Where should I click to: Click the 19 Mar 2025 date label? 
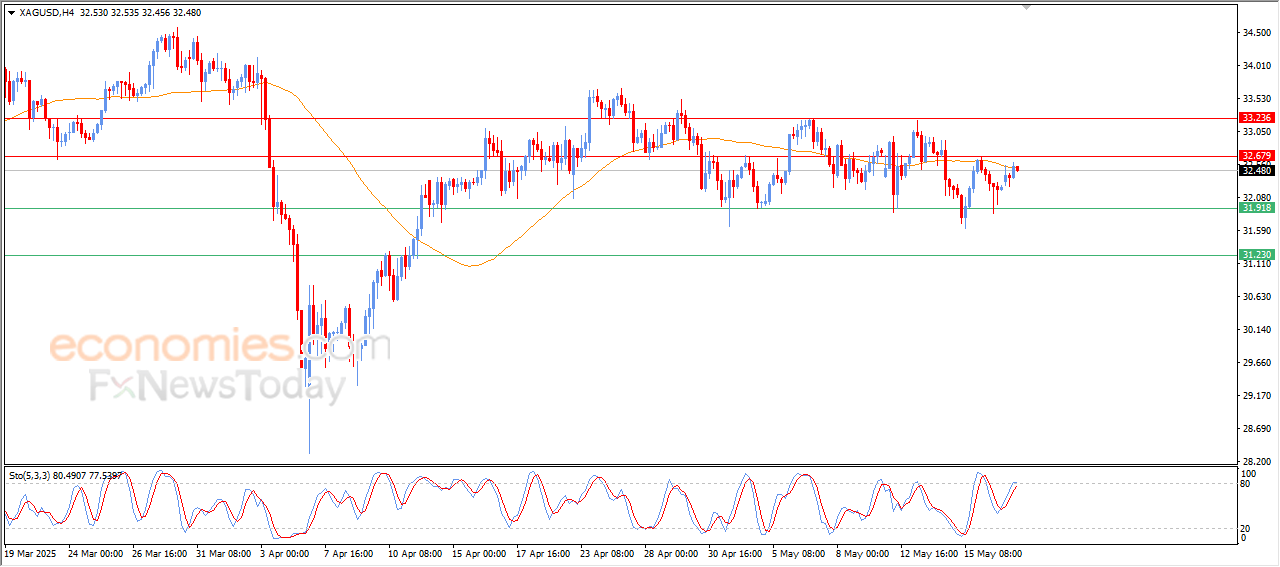(28, 553)
